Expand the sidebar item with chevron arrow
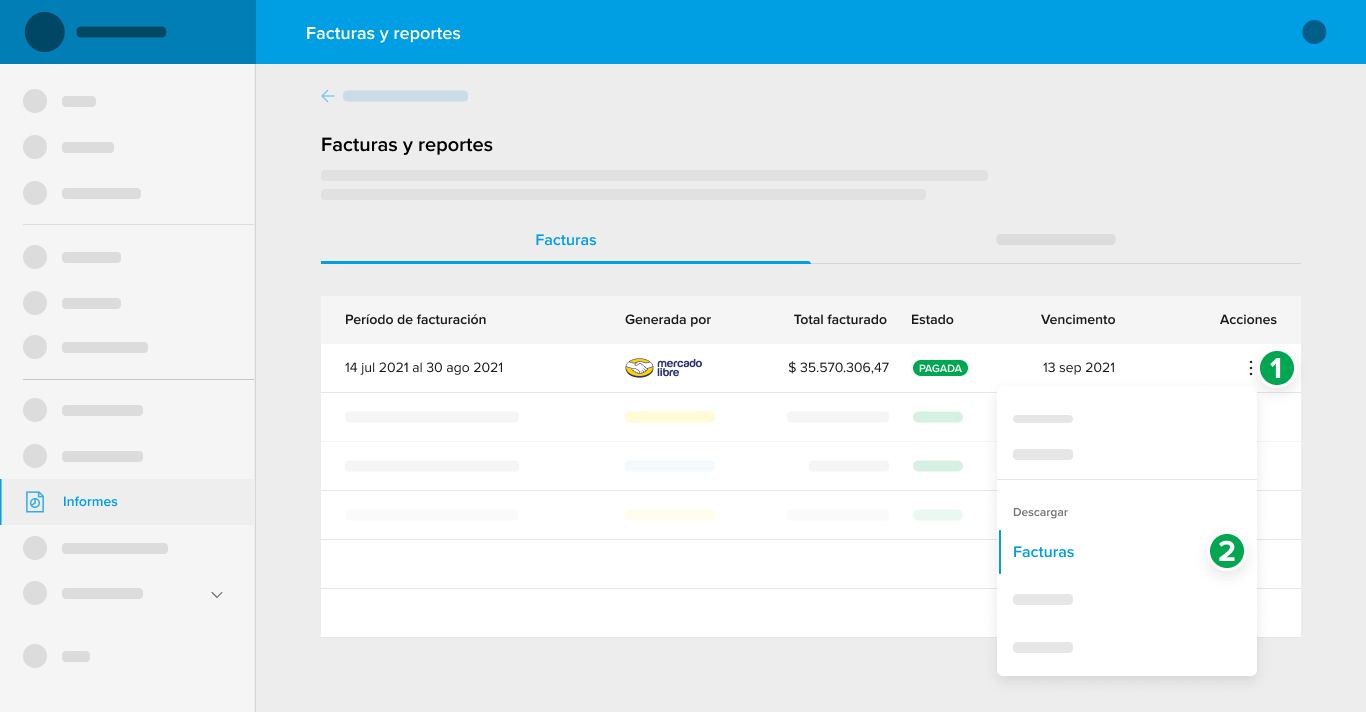 pyautogui.click(x=217, y=594)
